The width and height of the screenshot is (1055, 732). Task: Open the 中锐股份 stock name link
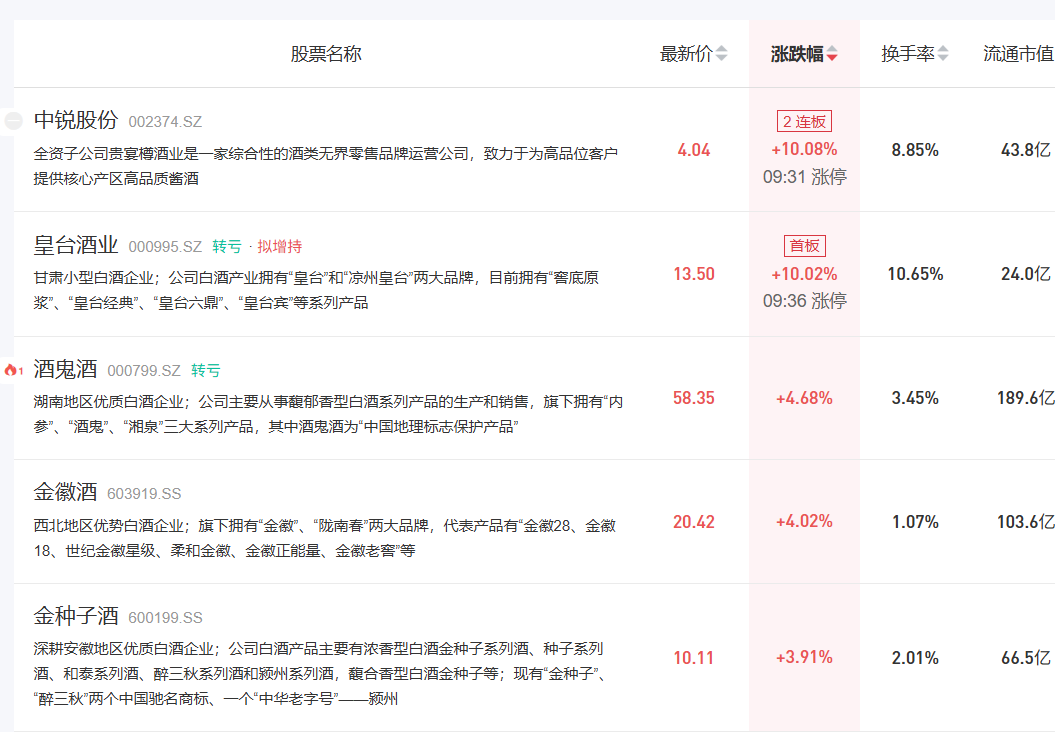click(x=76, y=120)
